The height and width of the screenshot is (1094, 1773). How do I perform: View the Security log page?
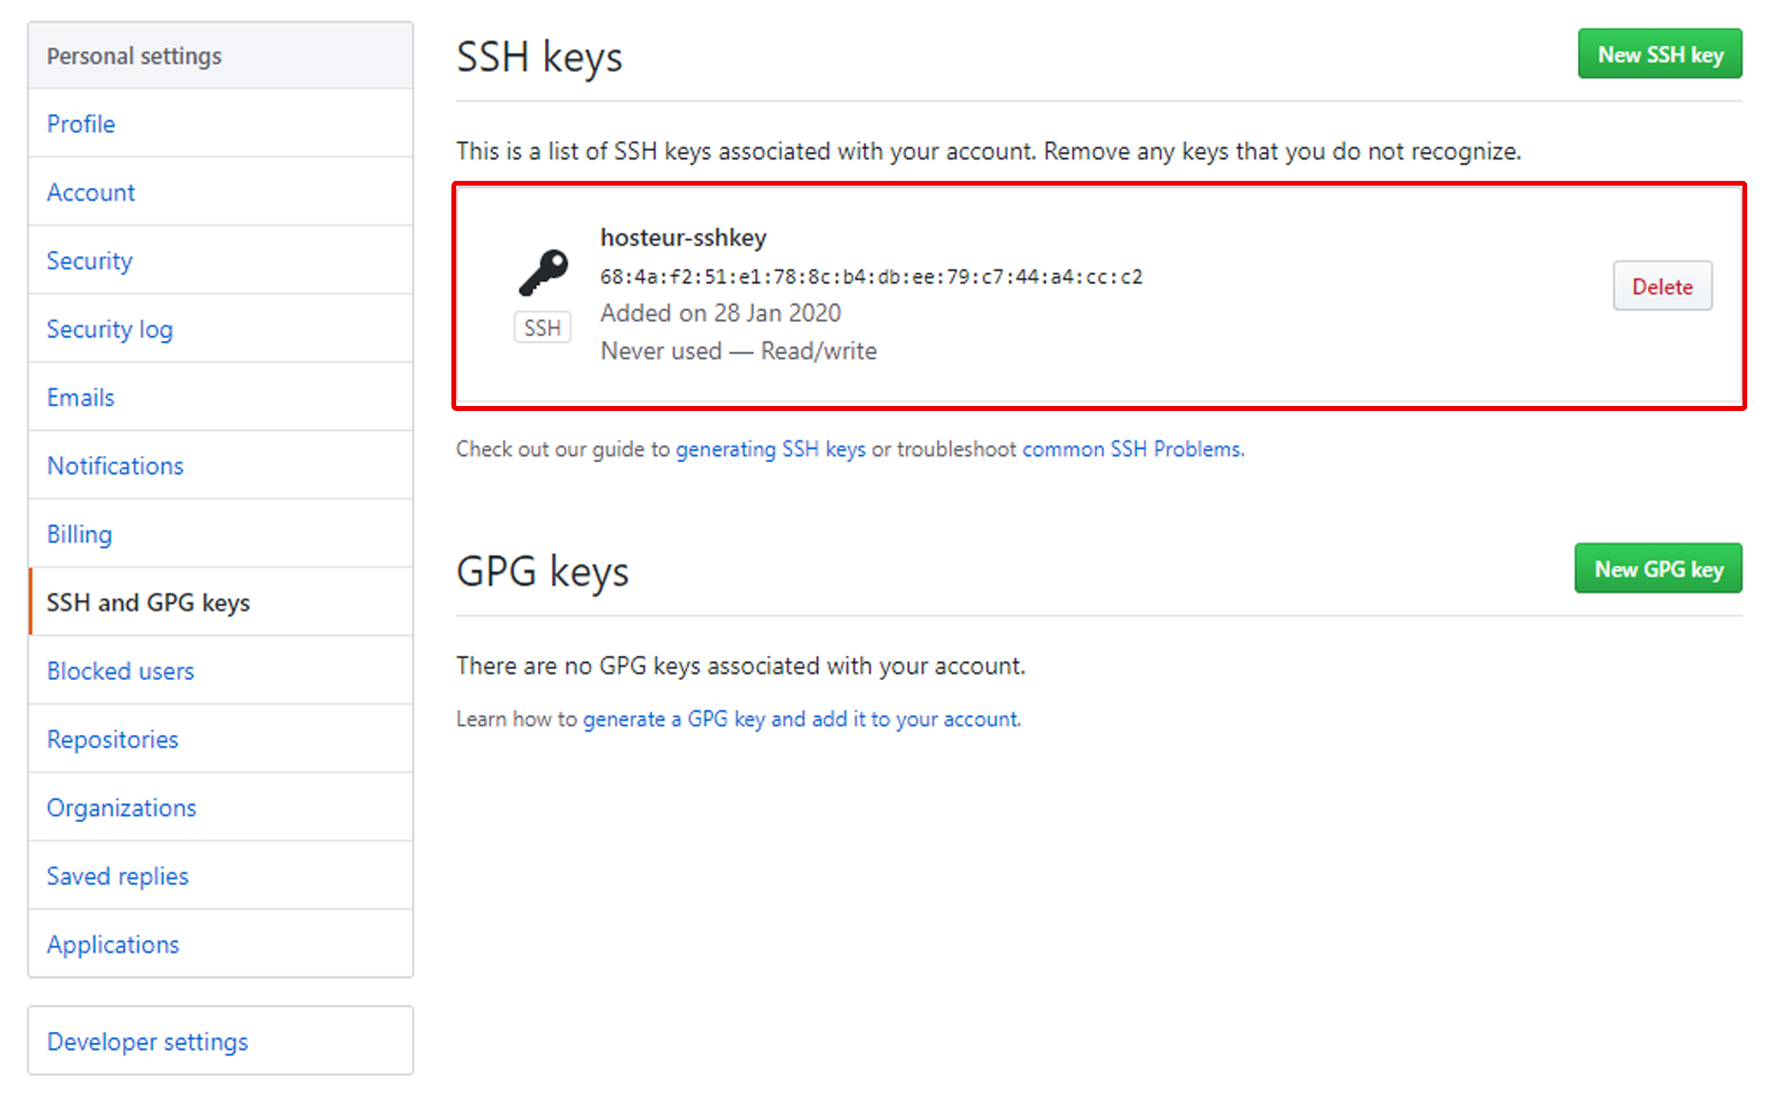110,329
